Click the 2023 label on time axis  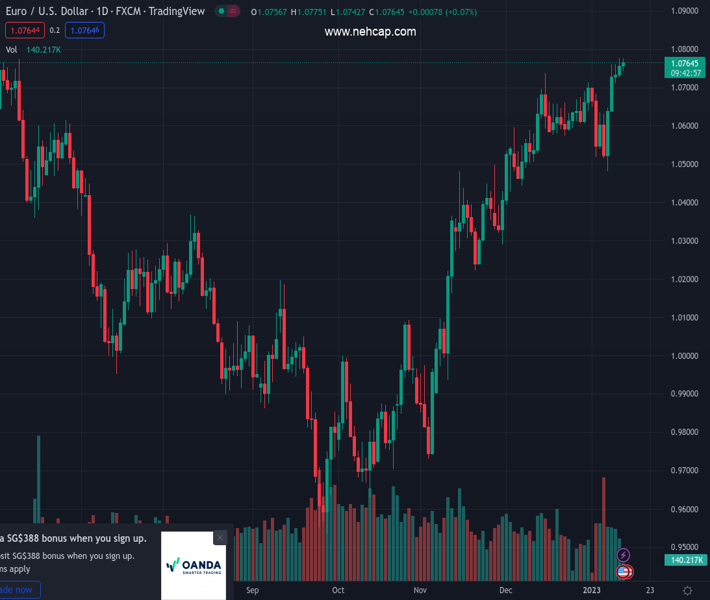[x=594, y=591]
